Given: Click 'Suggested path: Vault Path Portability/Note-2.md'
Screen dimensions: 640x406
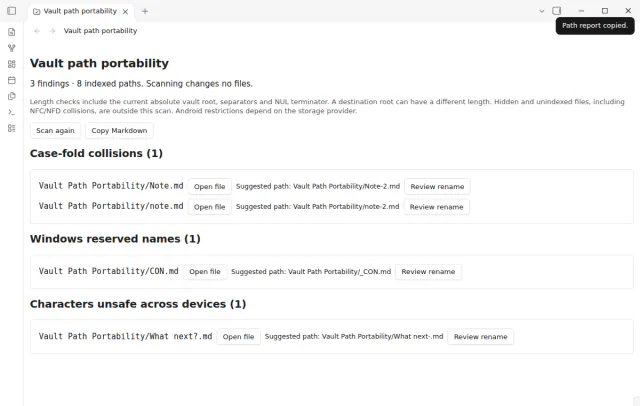Looking at the screenshot, I should point(318,186).
